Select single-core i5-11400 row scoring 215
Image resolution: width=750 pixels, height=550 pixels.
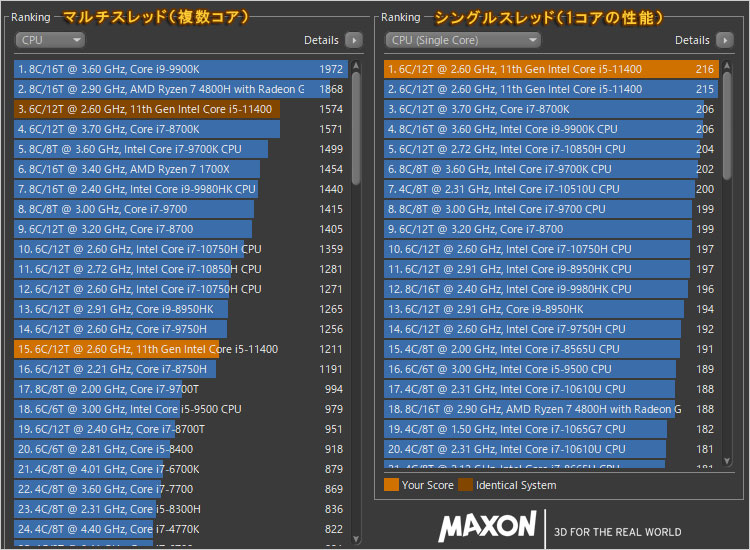click(x=551, y=89)
